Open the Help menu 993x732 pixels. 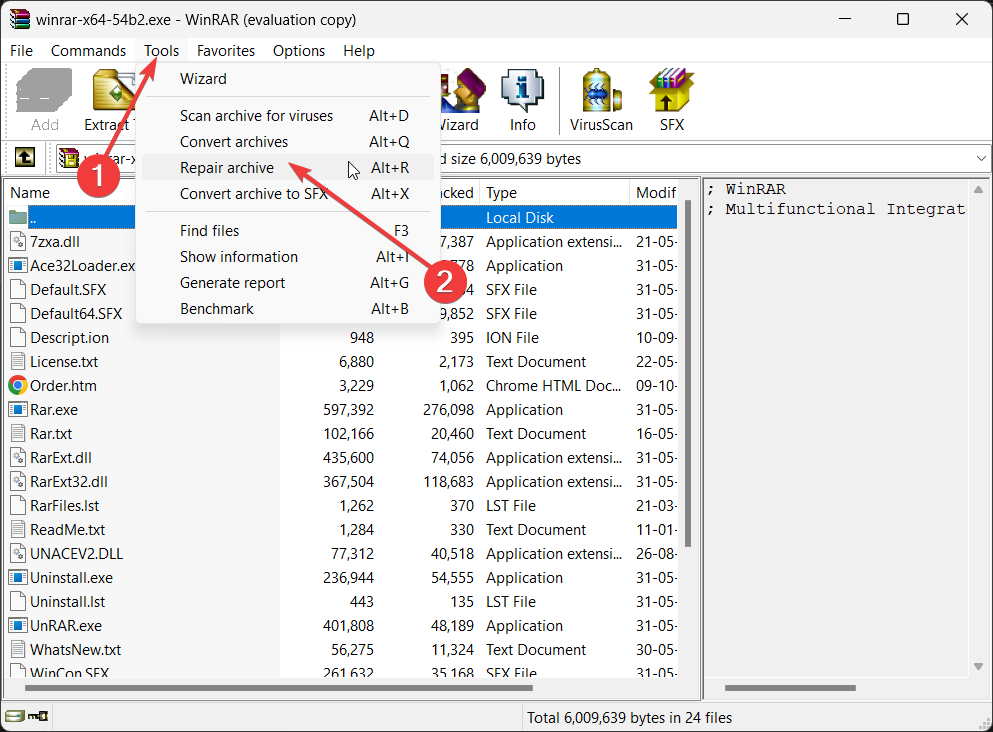click(x=359, y=51)
